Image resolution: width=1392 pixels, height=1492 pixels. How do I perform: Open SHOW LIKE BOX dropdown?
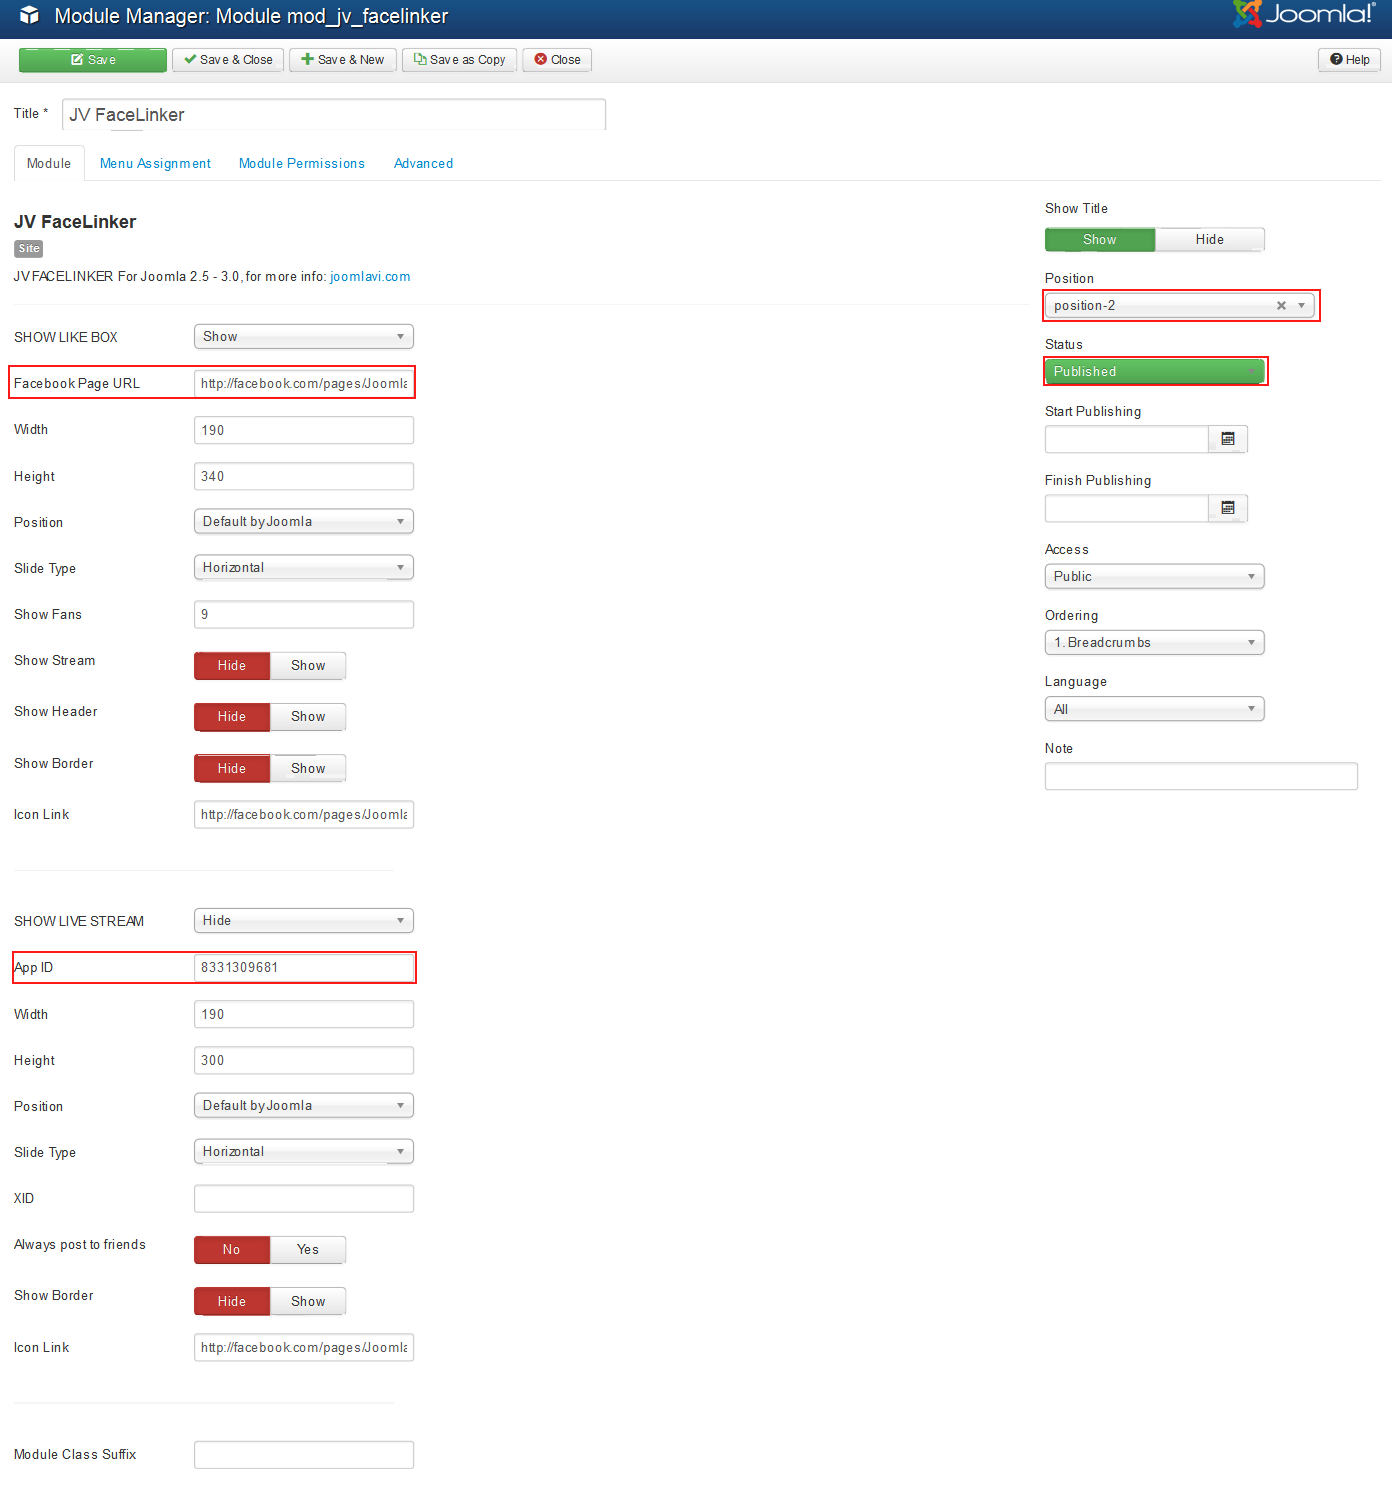click(304, 337)
